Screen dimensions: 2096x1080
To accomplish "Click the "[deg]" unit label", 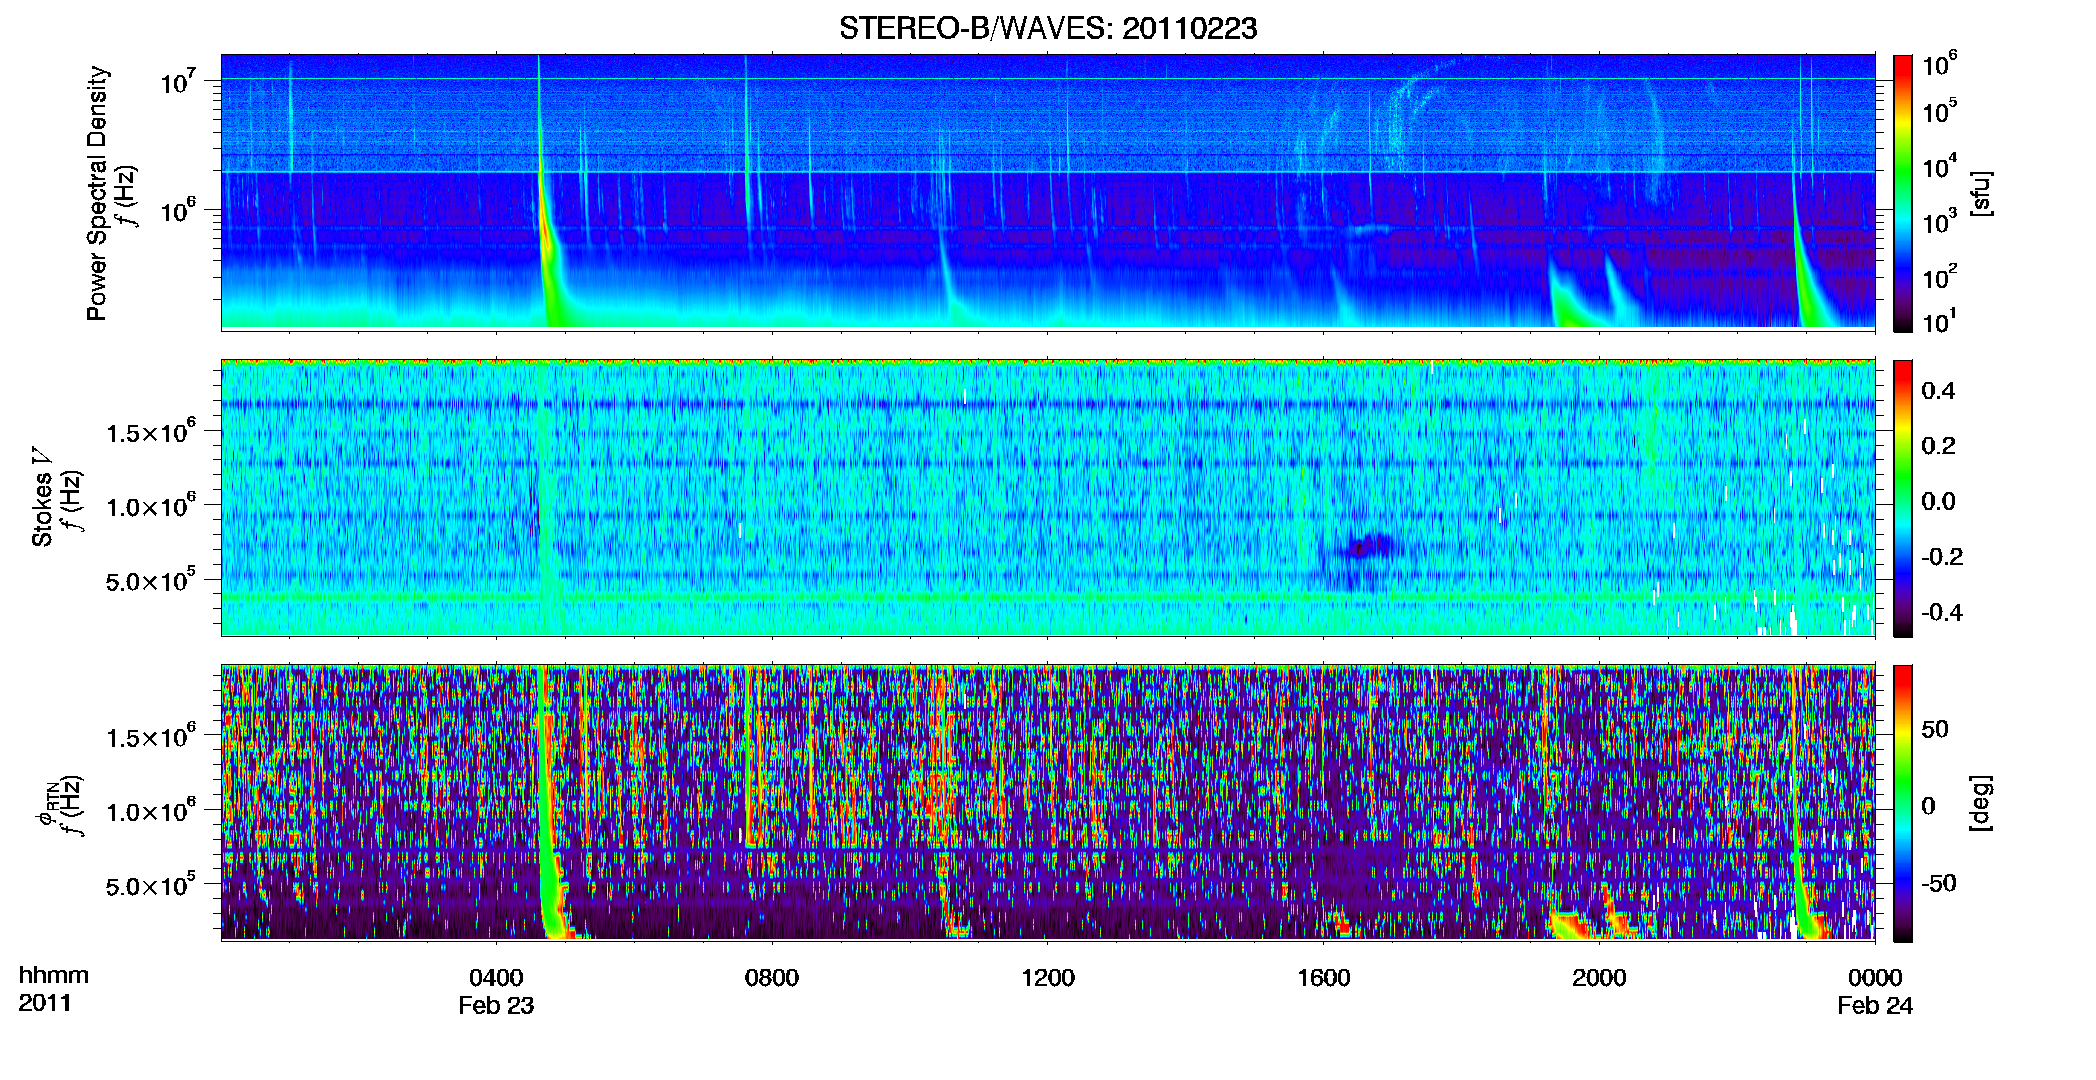I will click(x=1981, y=803).
